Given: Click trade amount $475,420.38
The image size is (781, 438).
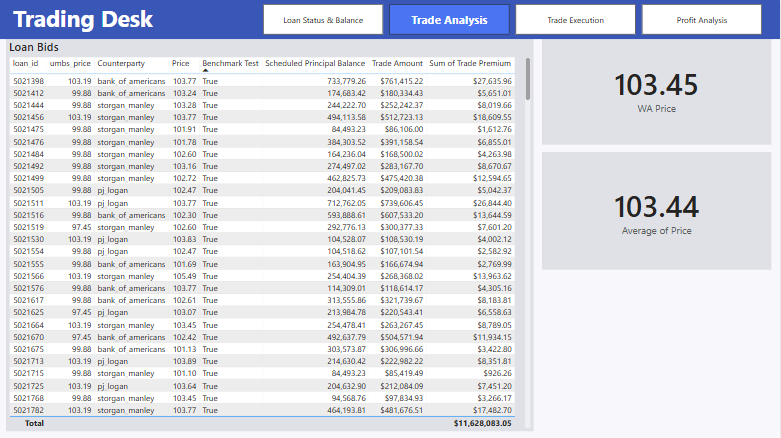Looking at the screenshot, I should click(x=401, y=178).
